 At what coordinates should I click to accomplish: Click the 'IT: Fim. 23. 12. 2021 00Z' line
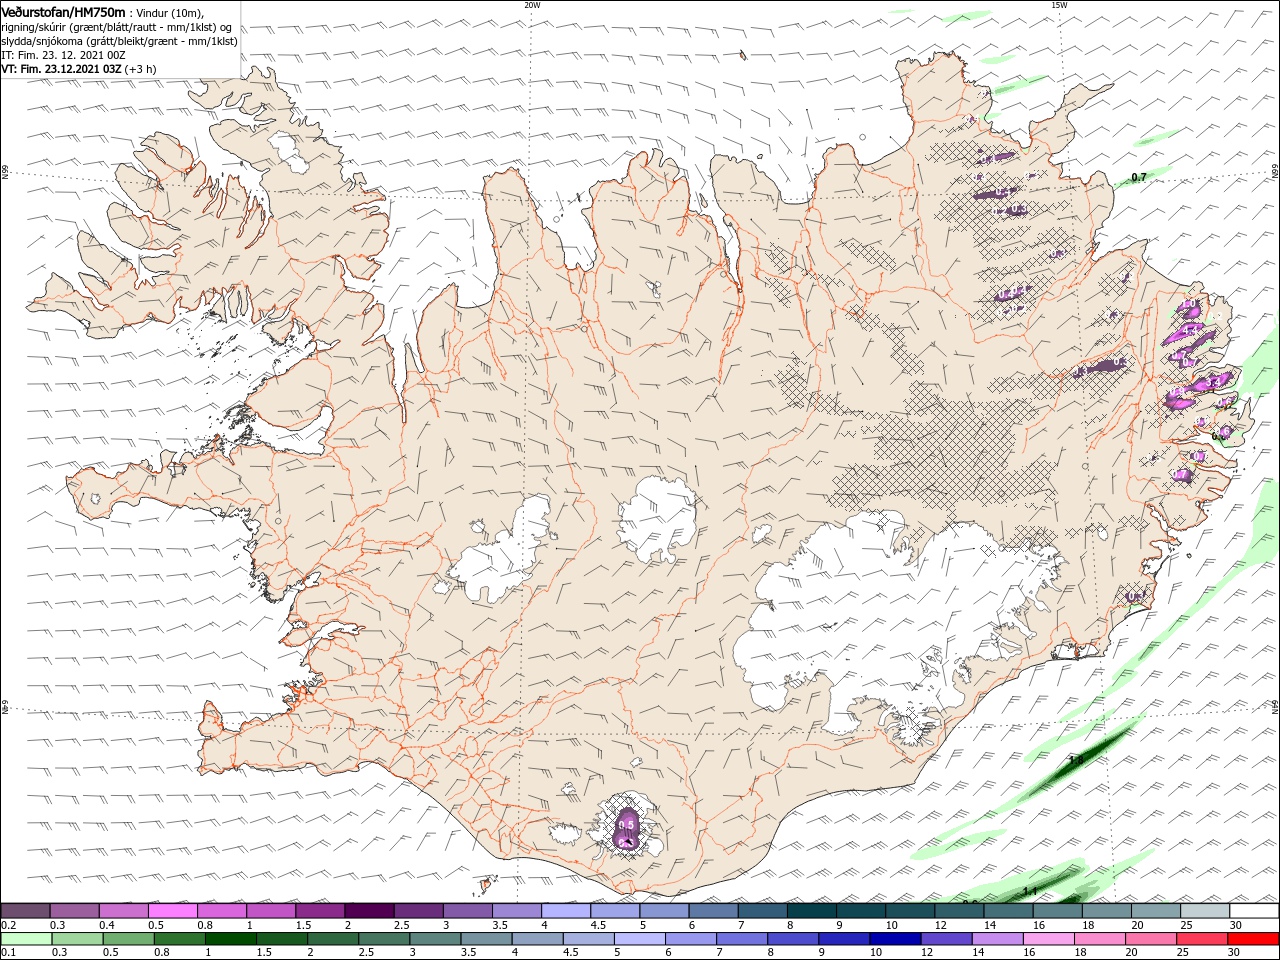pyautogui.click(x=63, y=55)
